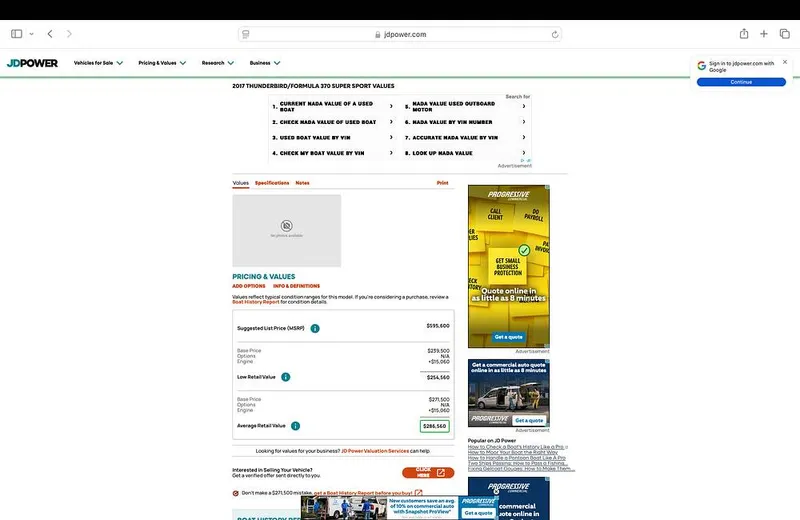
Task: Expand the Research menu
Action: click(x=218, y=63)
